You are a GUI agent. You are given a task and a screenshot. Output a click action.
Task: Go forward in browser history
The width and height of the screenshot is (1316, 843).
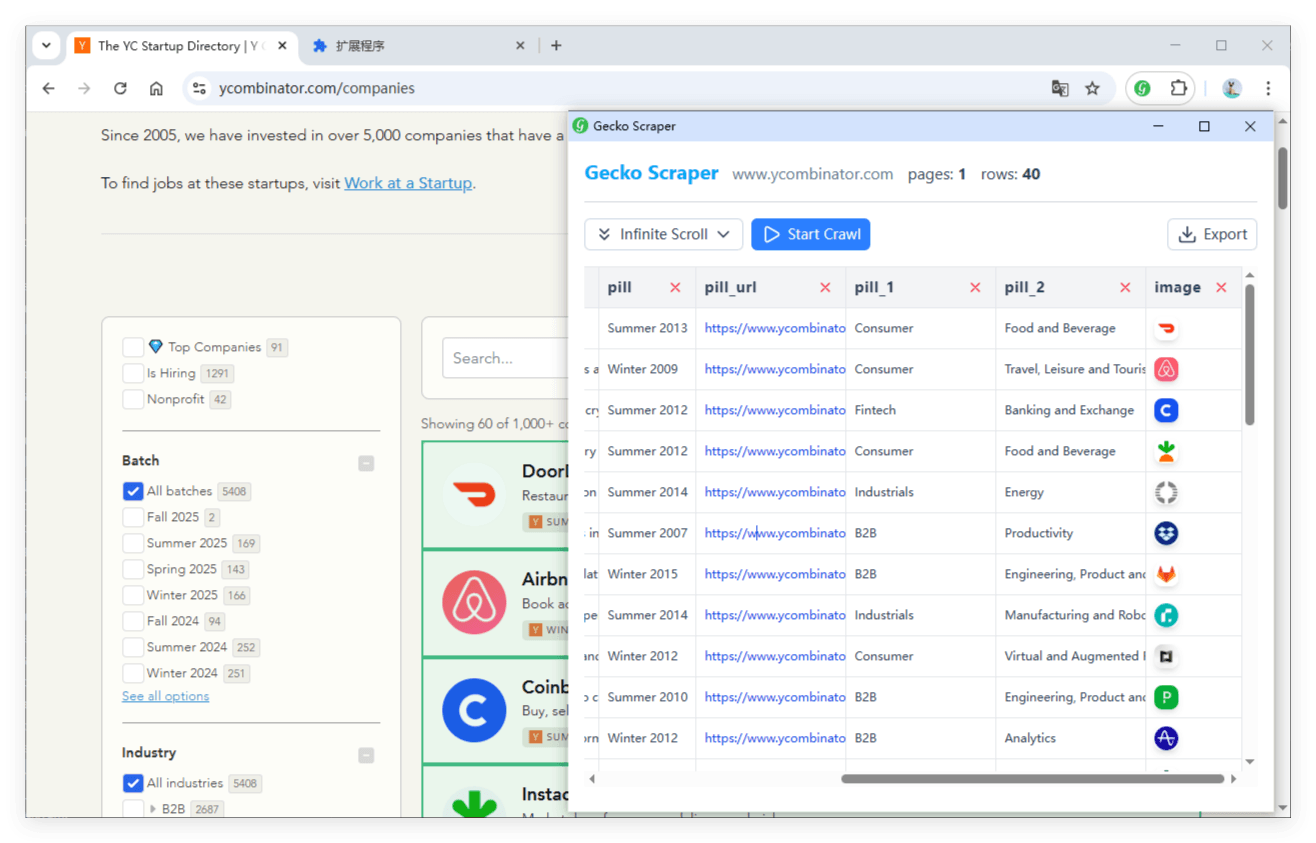(84, 88)
